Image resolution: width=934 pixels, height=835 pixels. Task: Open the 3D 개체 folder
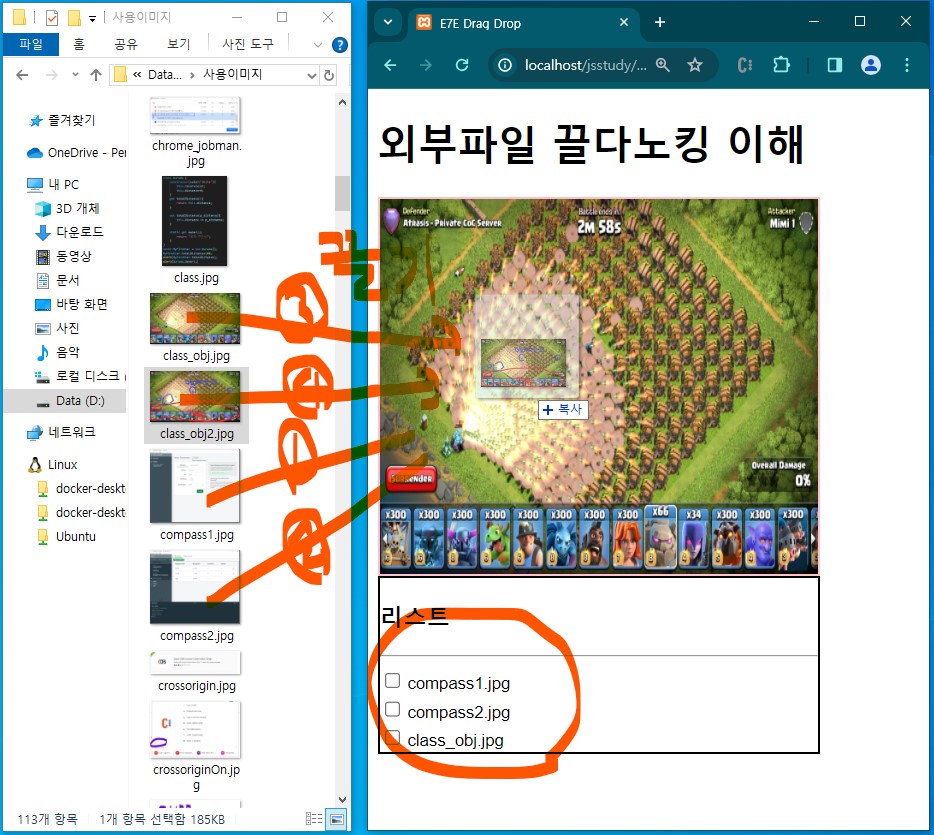(67, 208)
